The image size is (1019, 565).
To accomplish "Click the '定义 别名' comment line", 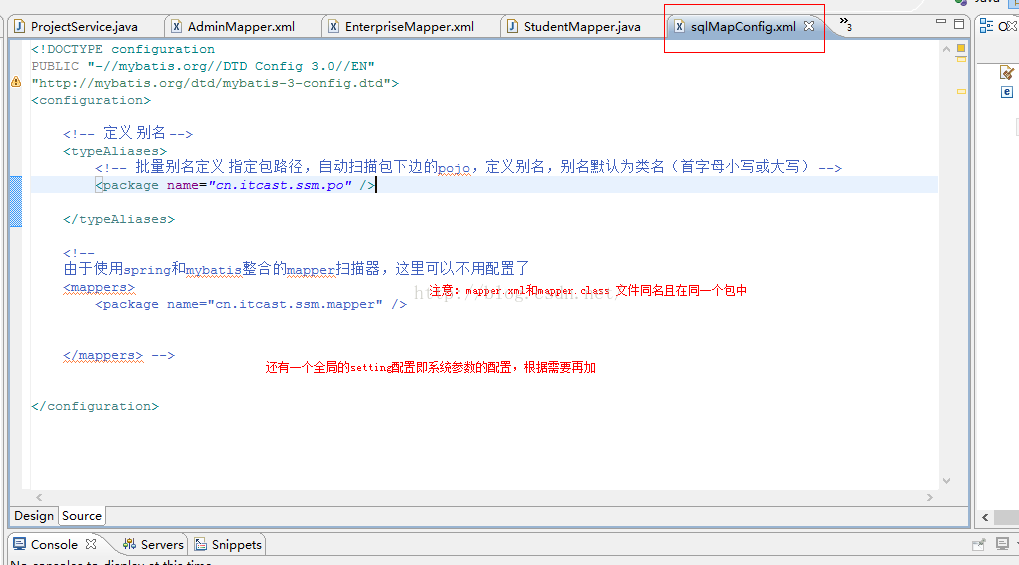I will click(x=128, y=133).
